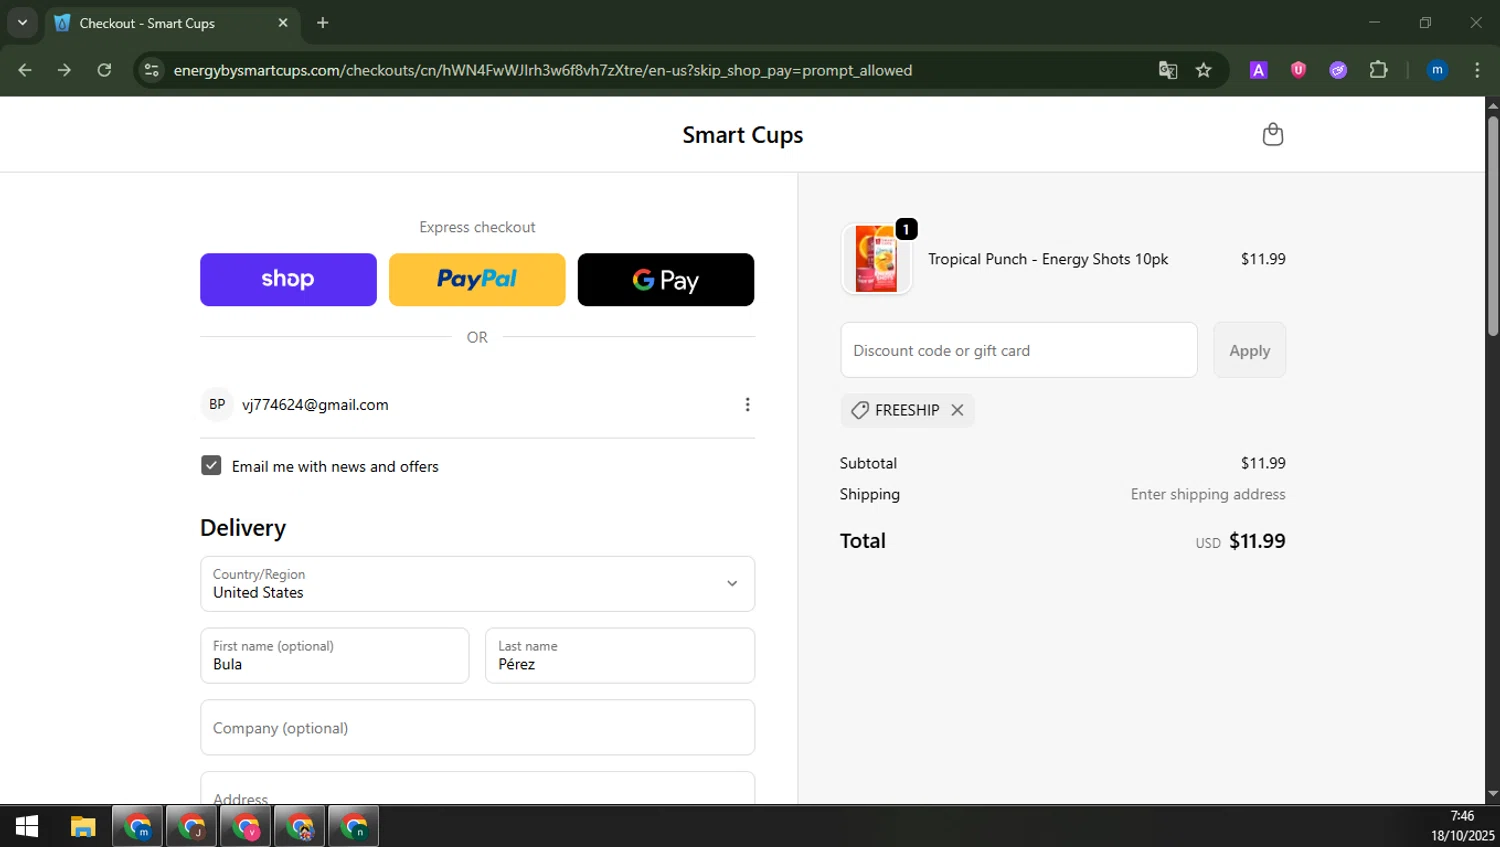The width and height of the screenshot is (1500, 847).
Task: Close the Checkout - Smart Cups tab
Action: (283, 23)
